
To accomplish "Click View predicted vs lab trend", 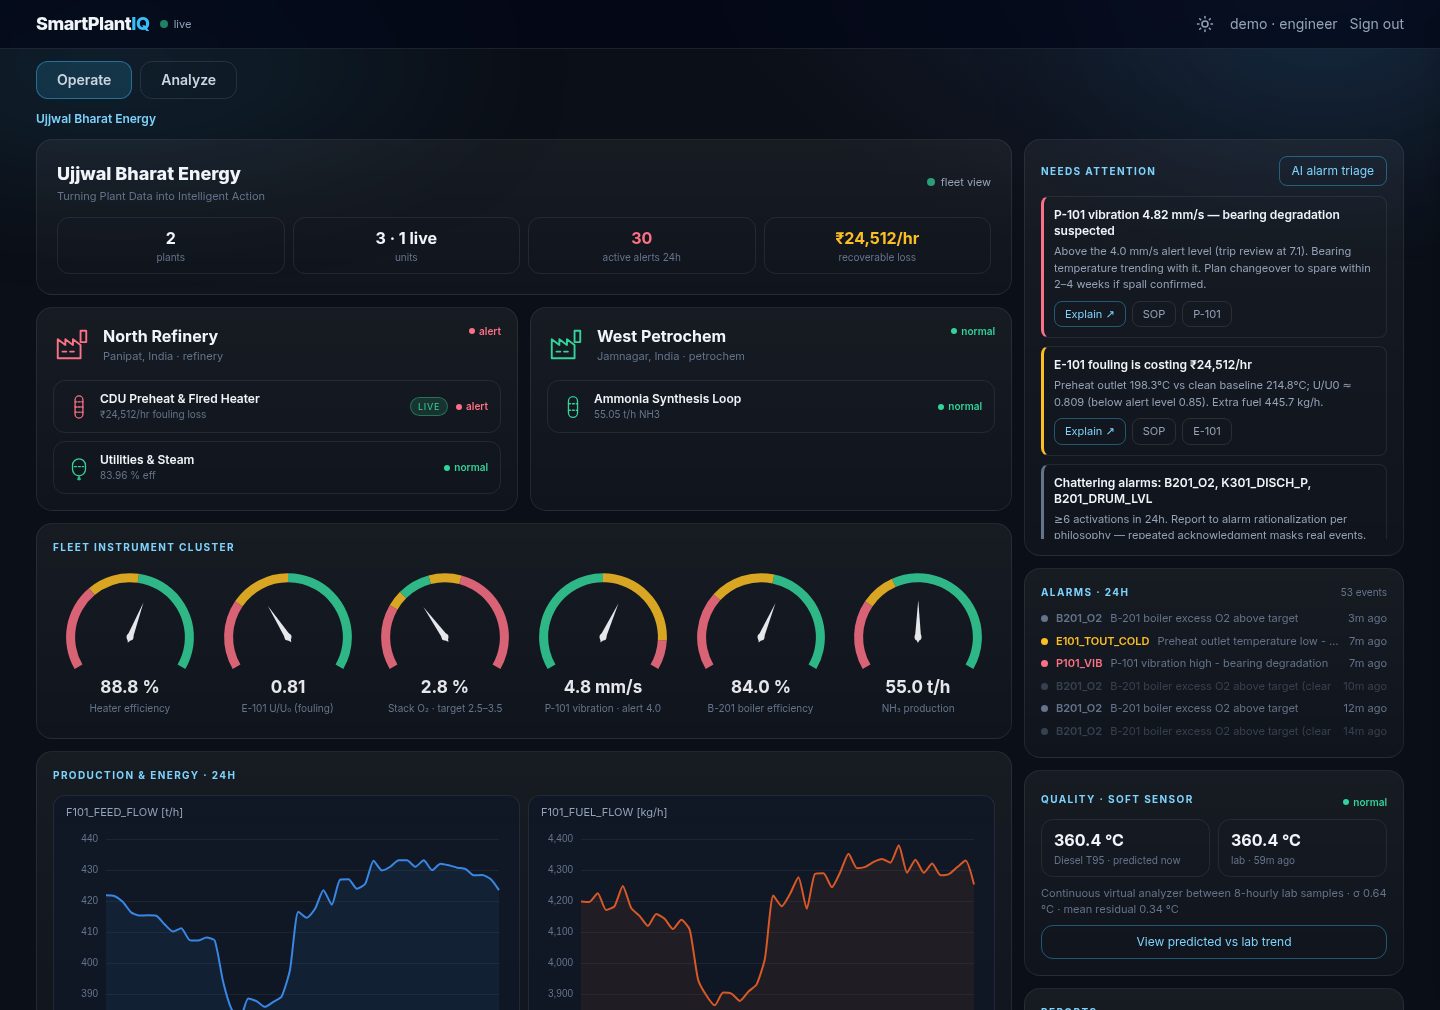I will pos(1214,942).
